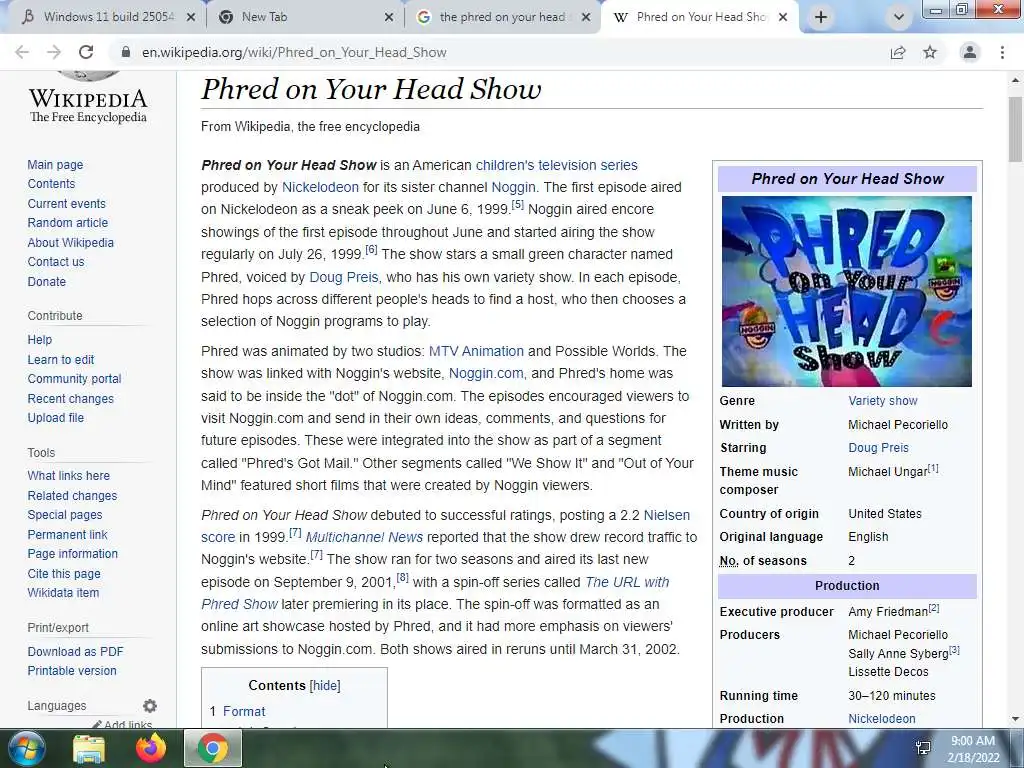
Task: Click the scrollbar up arrow
Action: [1015, 80]
